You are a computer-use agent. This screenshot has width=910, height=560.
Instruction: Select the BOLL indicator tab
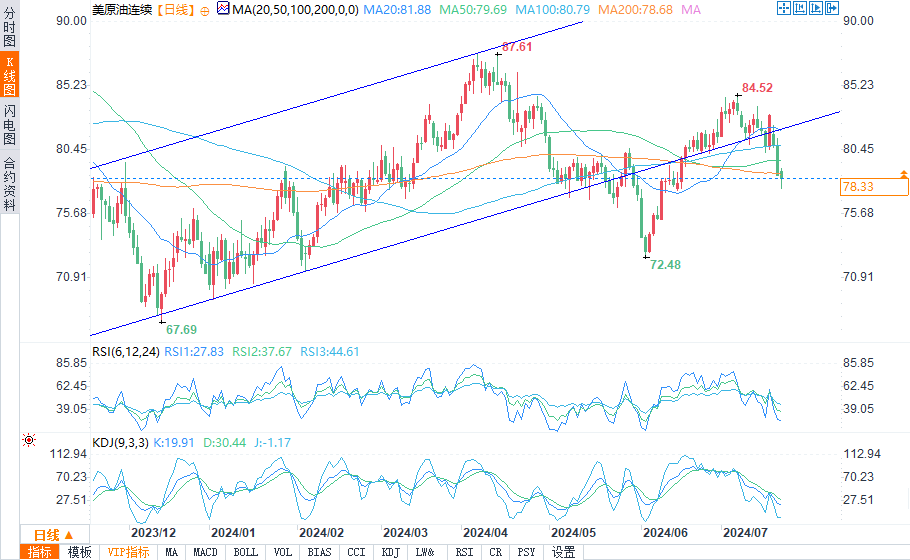[x=245, y=552]
